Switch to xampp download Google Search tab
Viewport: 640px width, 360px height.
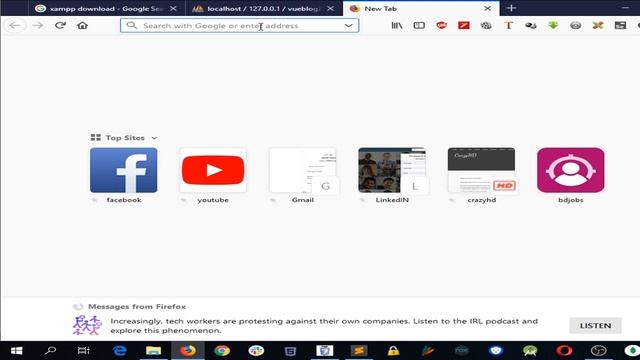click(x=107, y=9)
